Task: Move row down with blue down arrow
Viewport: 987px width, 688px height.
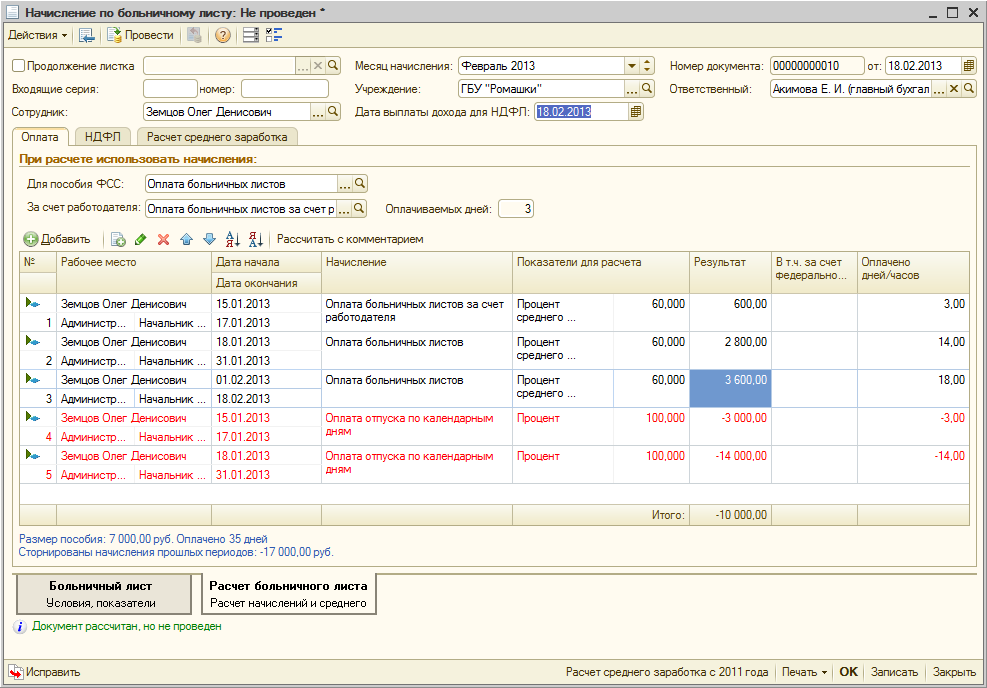Action: point(209,240)
